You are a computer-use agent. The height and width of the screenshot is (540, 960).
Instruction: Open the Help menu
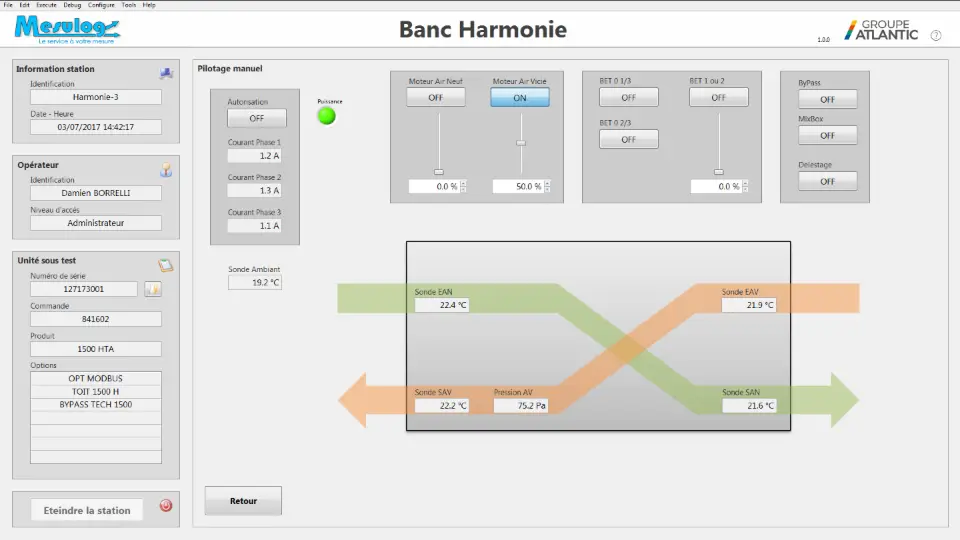tap(149, 5)
